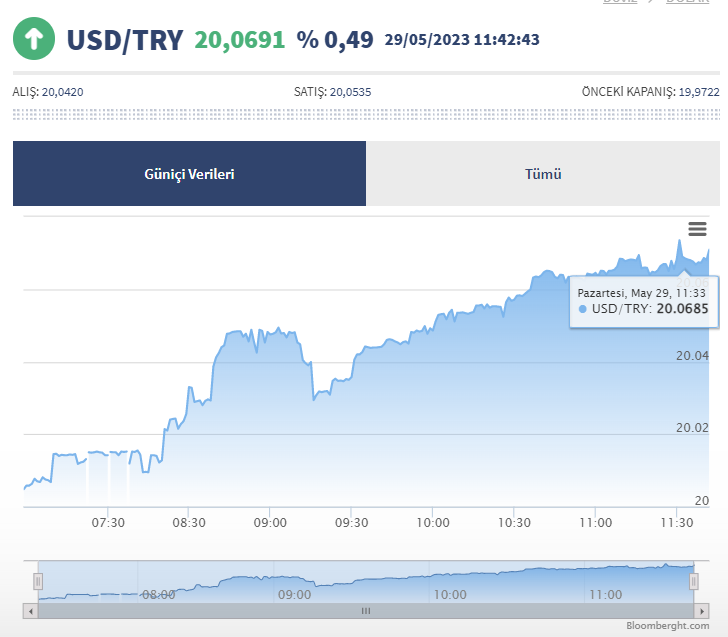728x637 pixels.
Task: Click the tooltip value 20.0685
Action: (x=682, y=309)
